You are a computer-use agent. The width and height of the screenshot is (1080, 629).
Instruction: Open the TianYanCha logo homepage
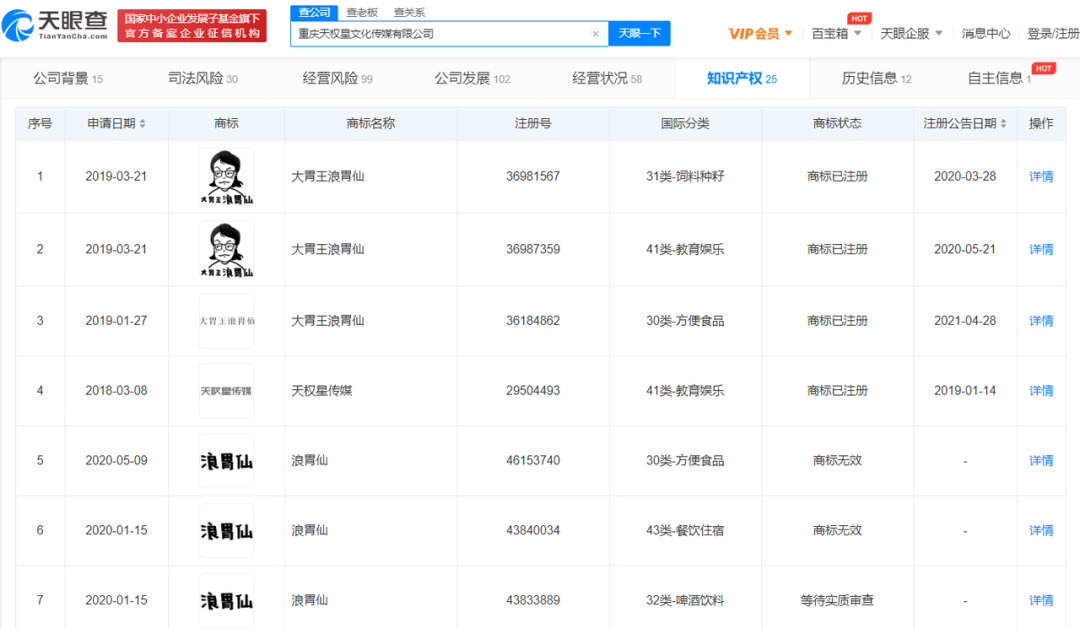coord(55,25)
